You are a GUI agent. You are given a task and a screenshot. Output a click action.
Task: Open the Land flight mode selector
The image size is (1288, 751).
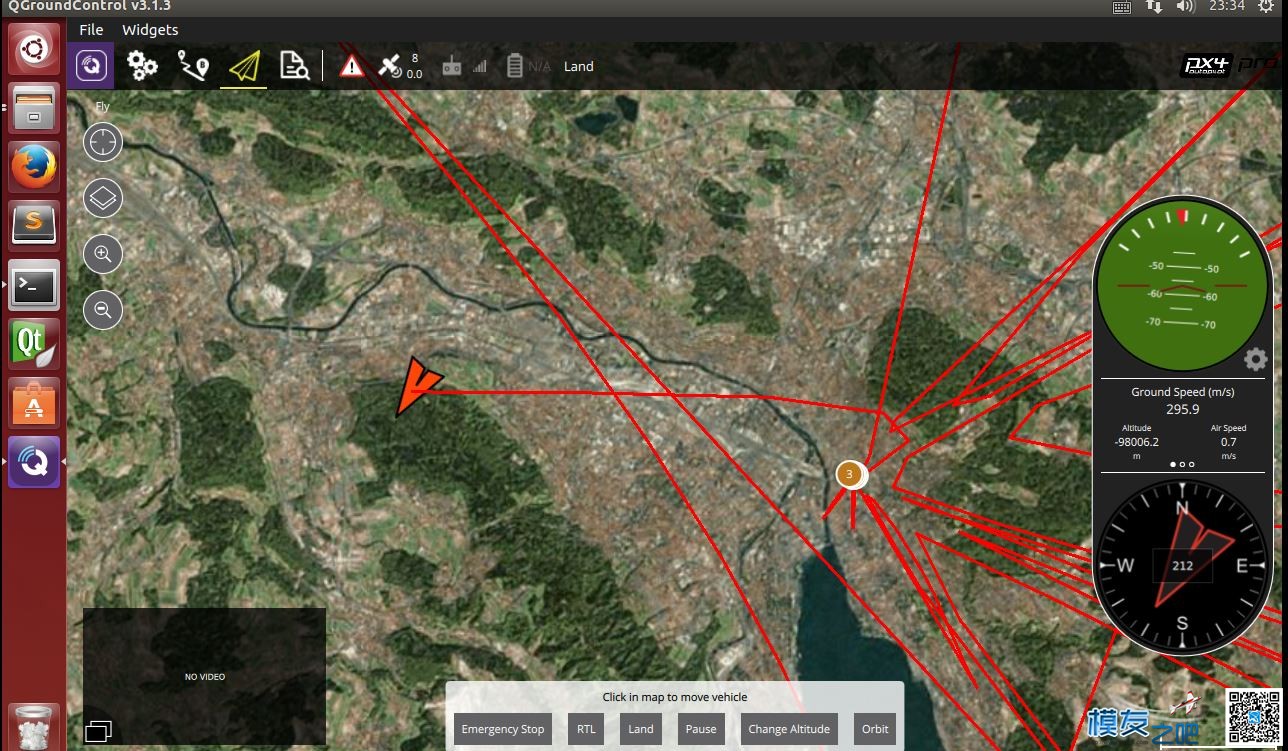coord(579,67)
